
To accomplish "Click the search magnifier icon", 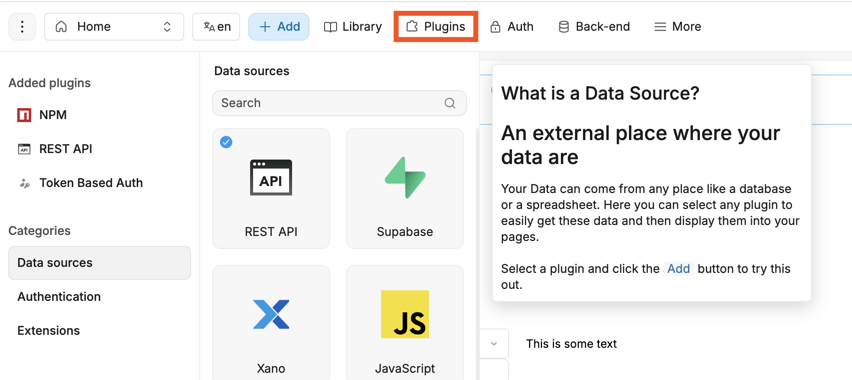I will pos(450,103).
